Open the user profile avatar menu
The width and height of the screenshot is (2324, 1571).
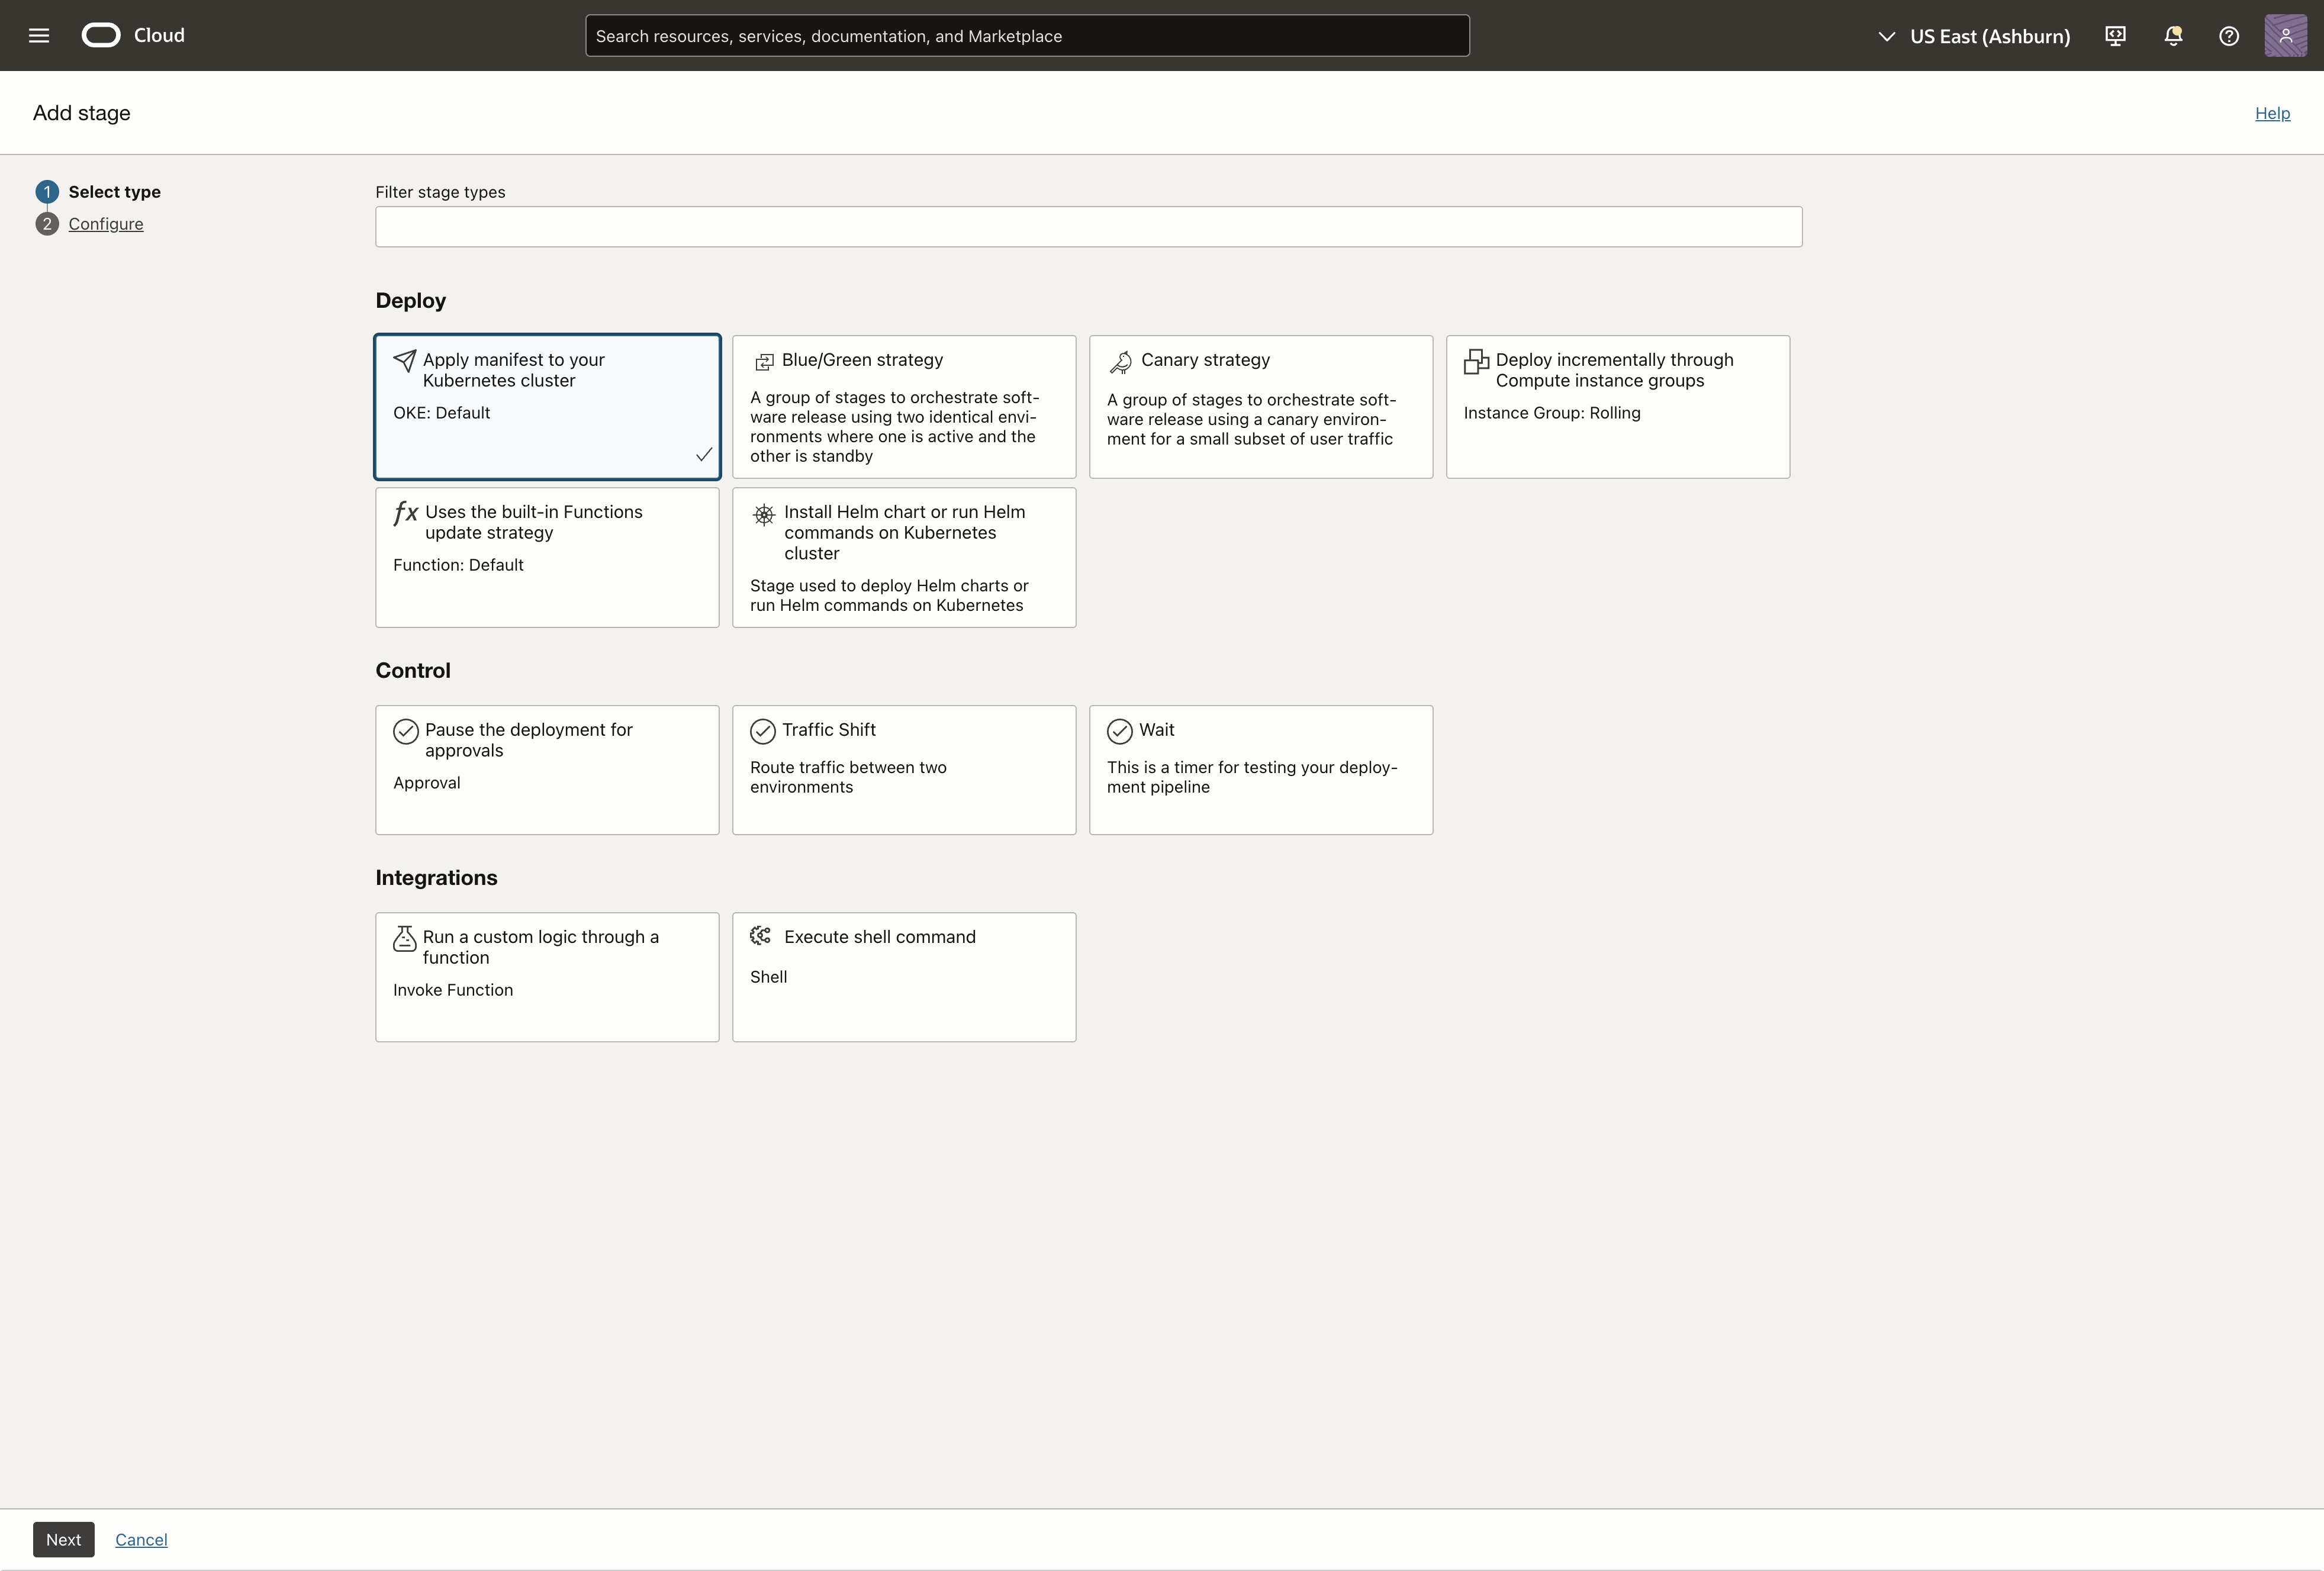click(2285, 36)
